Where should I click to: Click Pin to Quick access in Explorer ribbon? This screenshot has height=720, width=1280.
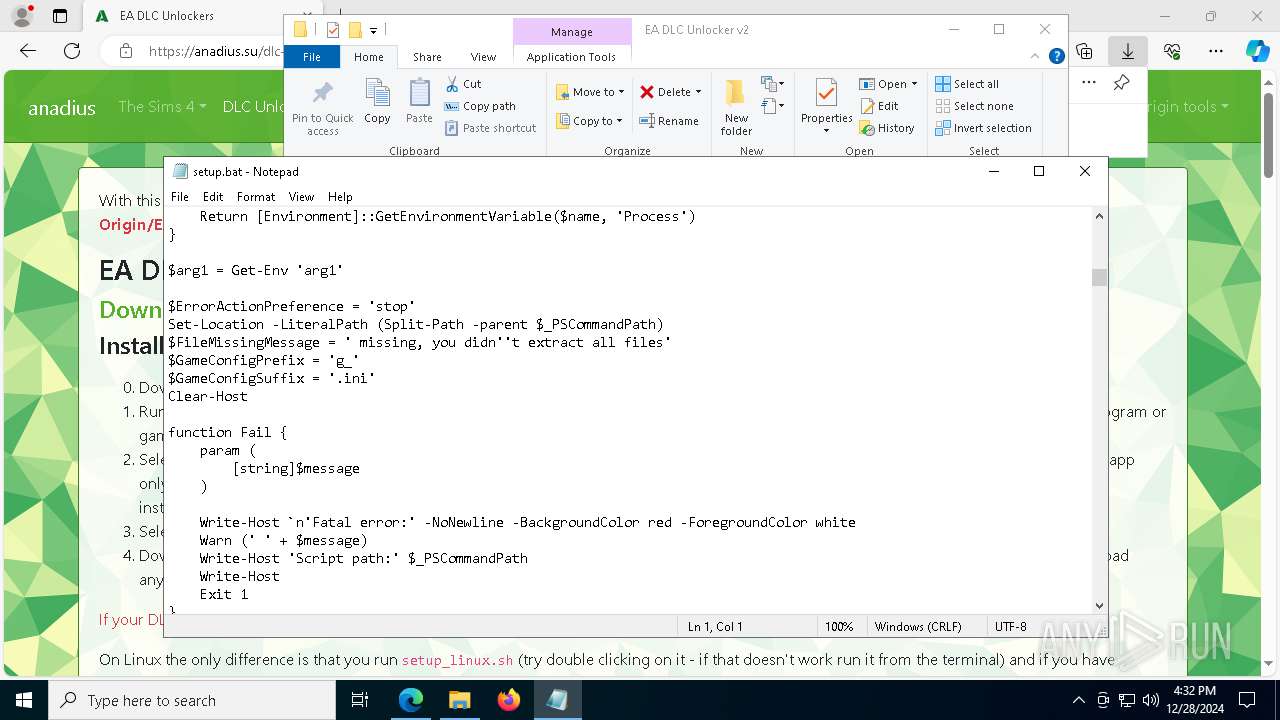click(322, 108)
